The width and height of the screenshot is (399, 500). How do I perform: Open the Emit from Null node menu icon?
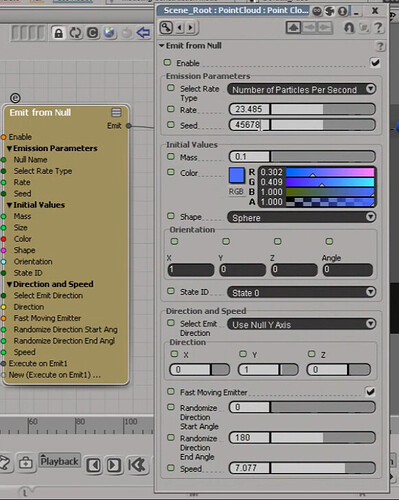tap(116, 112)
